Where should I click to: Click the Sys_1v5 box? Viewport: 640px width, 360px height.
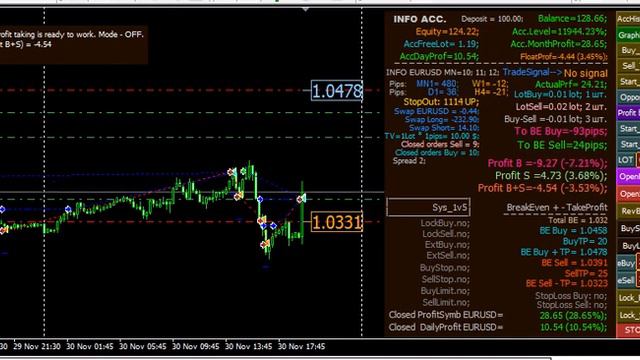click(x=428, y=207)
